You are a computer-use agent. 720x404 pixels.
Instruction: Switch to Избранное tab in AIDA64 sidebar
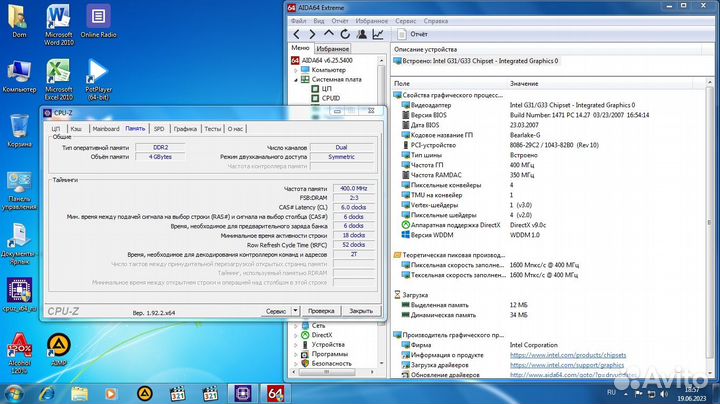332,48
